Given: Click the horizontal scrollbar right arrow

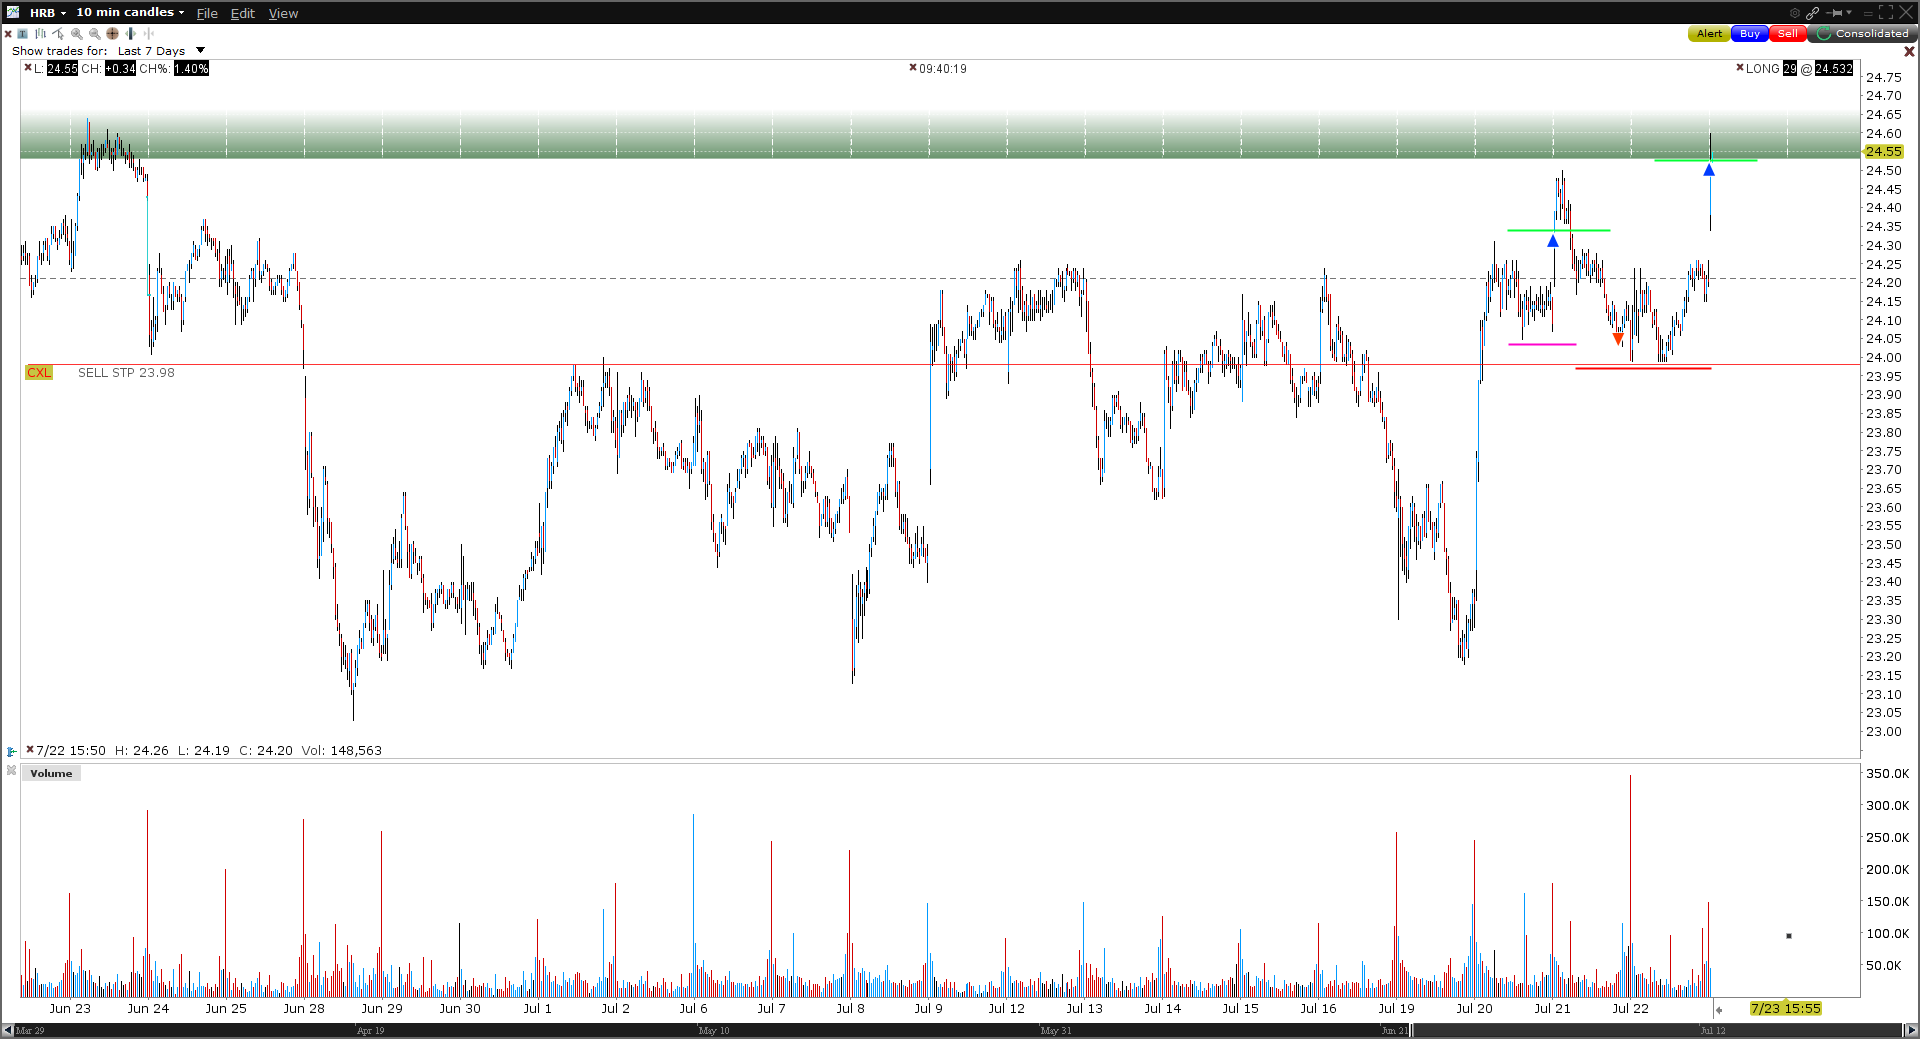Looking at the screenshot, I should [1911, 1030].
